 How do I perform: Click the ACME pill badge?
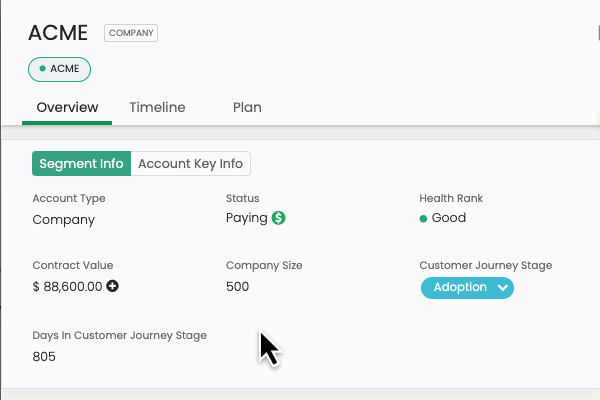click(59, 69)
